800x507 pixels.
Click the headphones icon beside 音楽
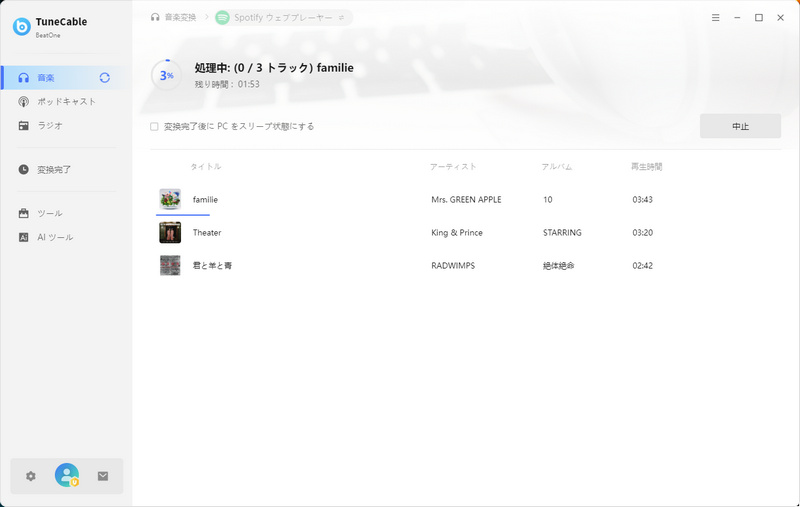pyautogui.click(x=23, y=78)
